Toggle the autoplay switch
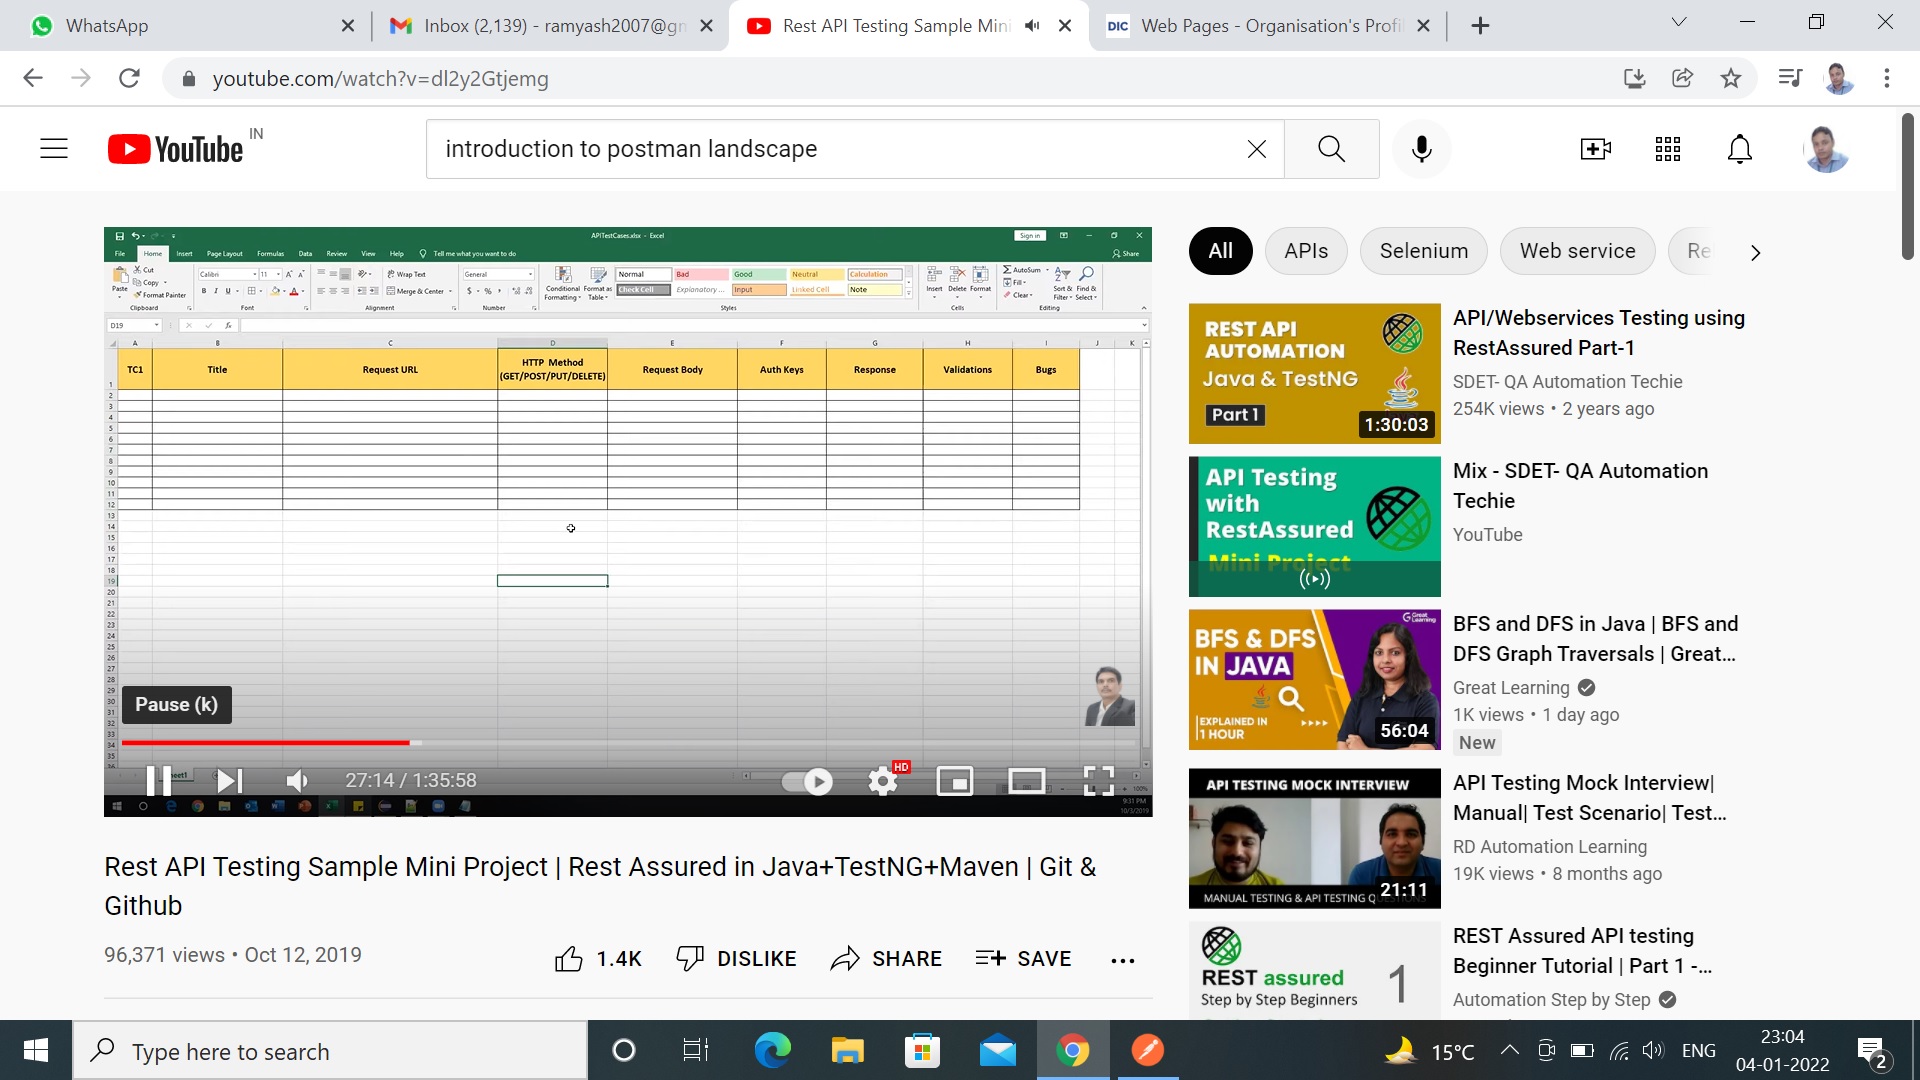The height and width of the screenshot is (1080, 1920). point(806,781)
